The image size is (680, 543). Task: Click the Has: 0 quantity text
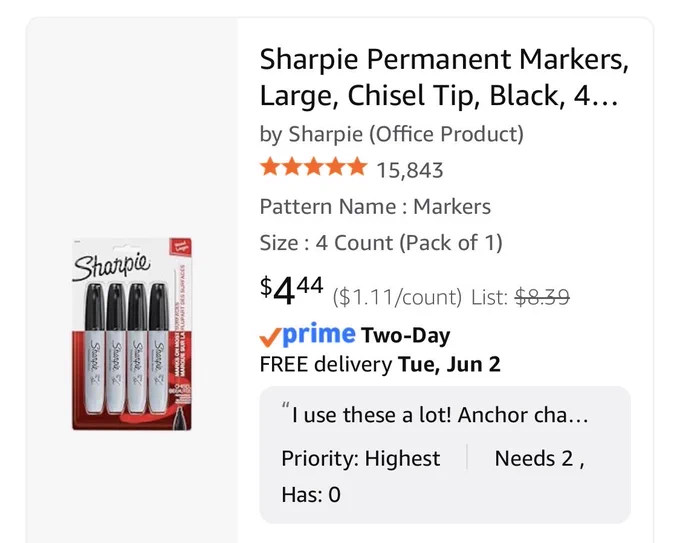pos(311,494)
